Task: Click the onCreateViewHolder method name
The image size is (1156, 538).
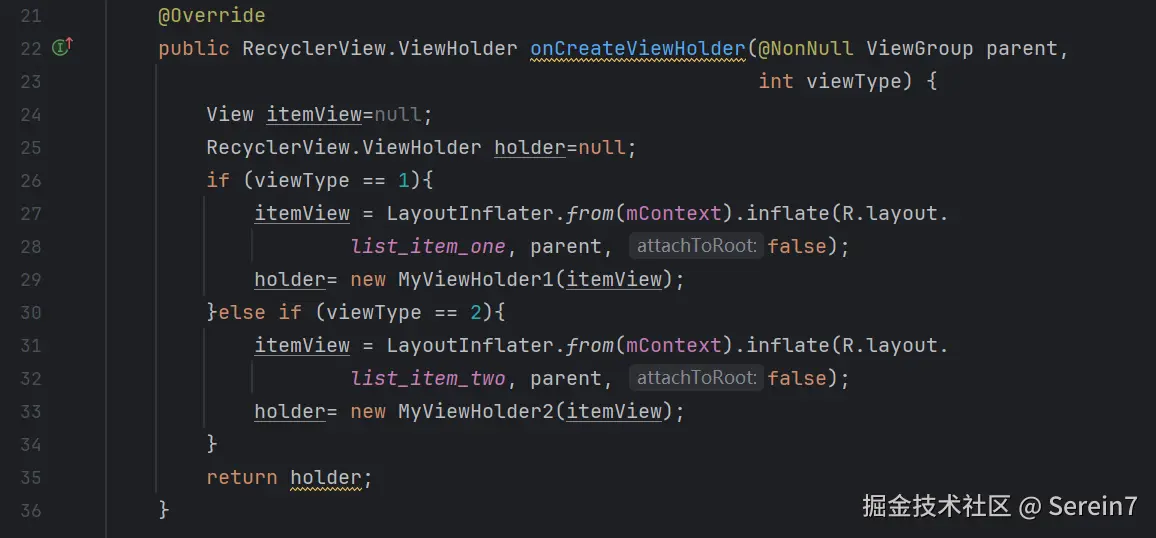Action: [x=637, y=48]
